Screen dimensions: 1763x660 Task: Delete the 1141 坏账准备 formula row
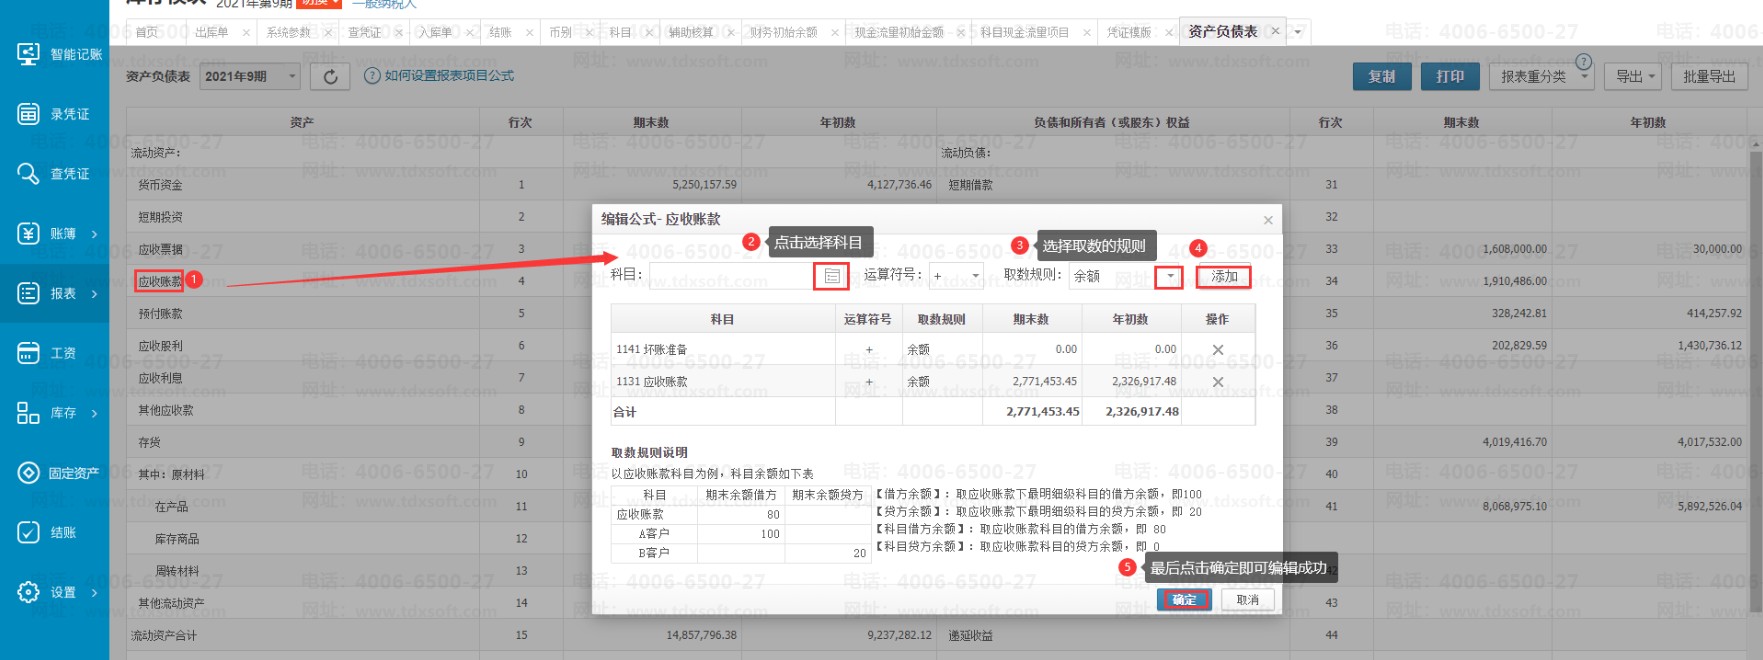pyautogui.click(x=1217, y=350)
